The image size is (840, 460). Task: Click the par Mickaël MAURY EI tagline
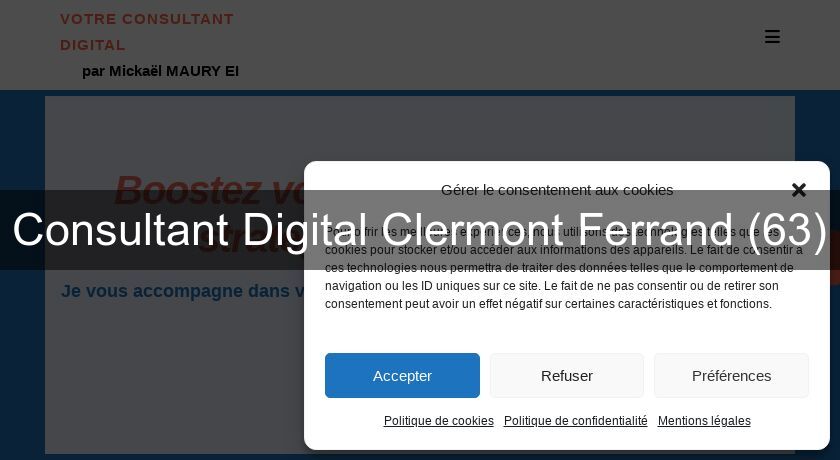point(160,71)
